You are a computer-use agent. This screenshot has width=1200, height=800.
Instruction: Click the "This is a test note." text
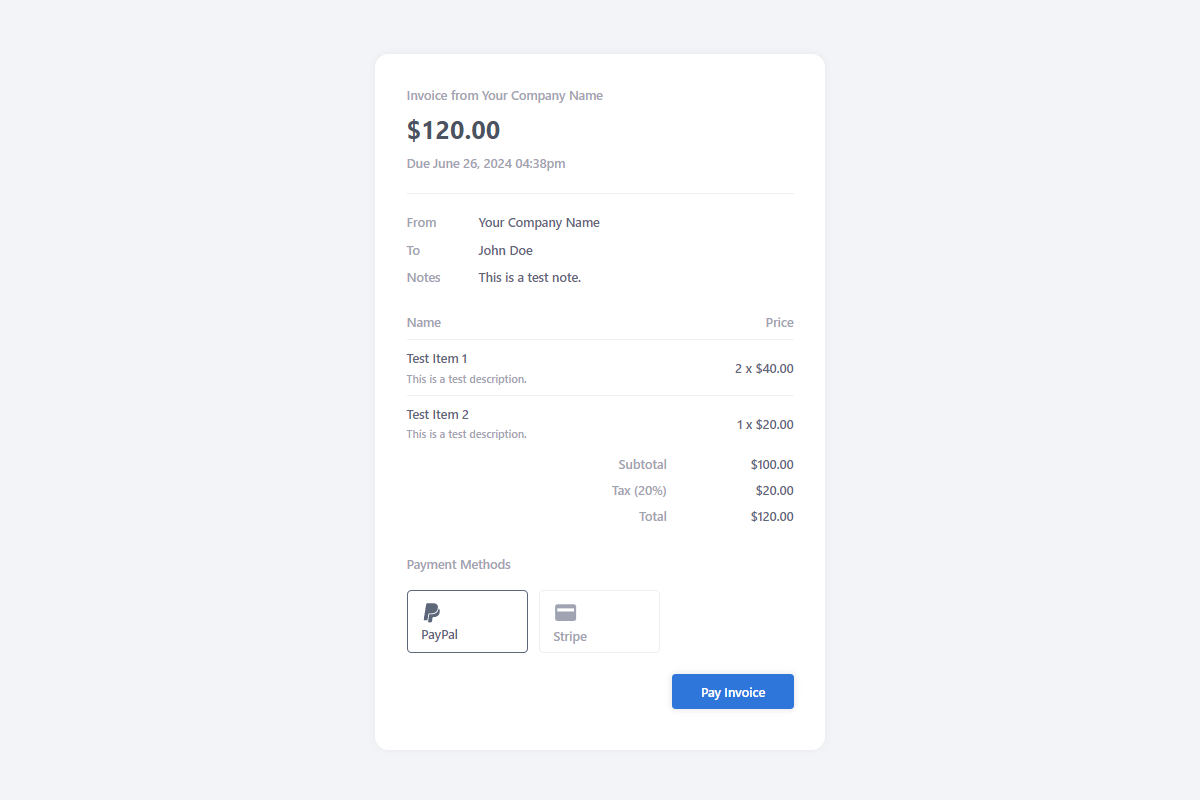tap(530, 278)
